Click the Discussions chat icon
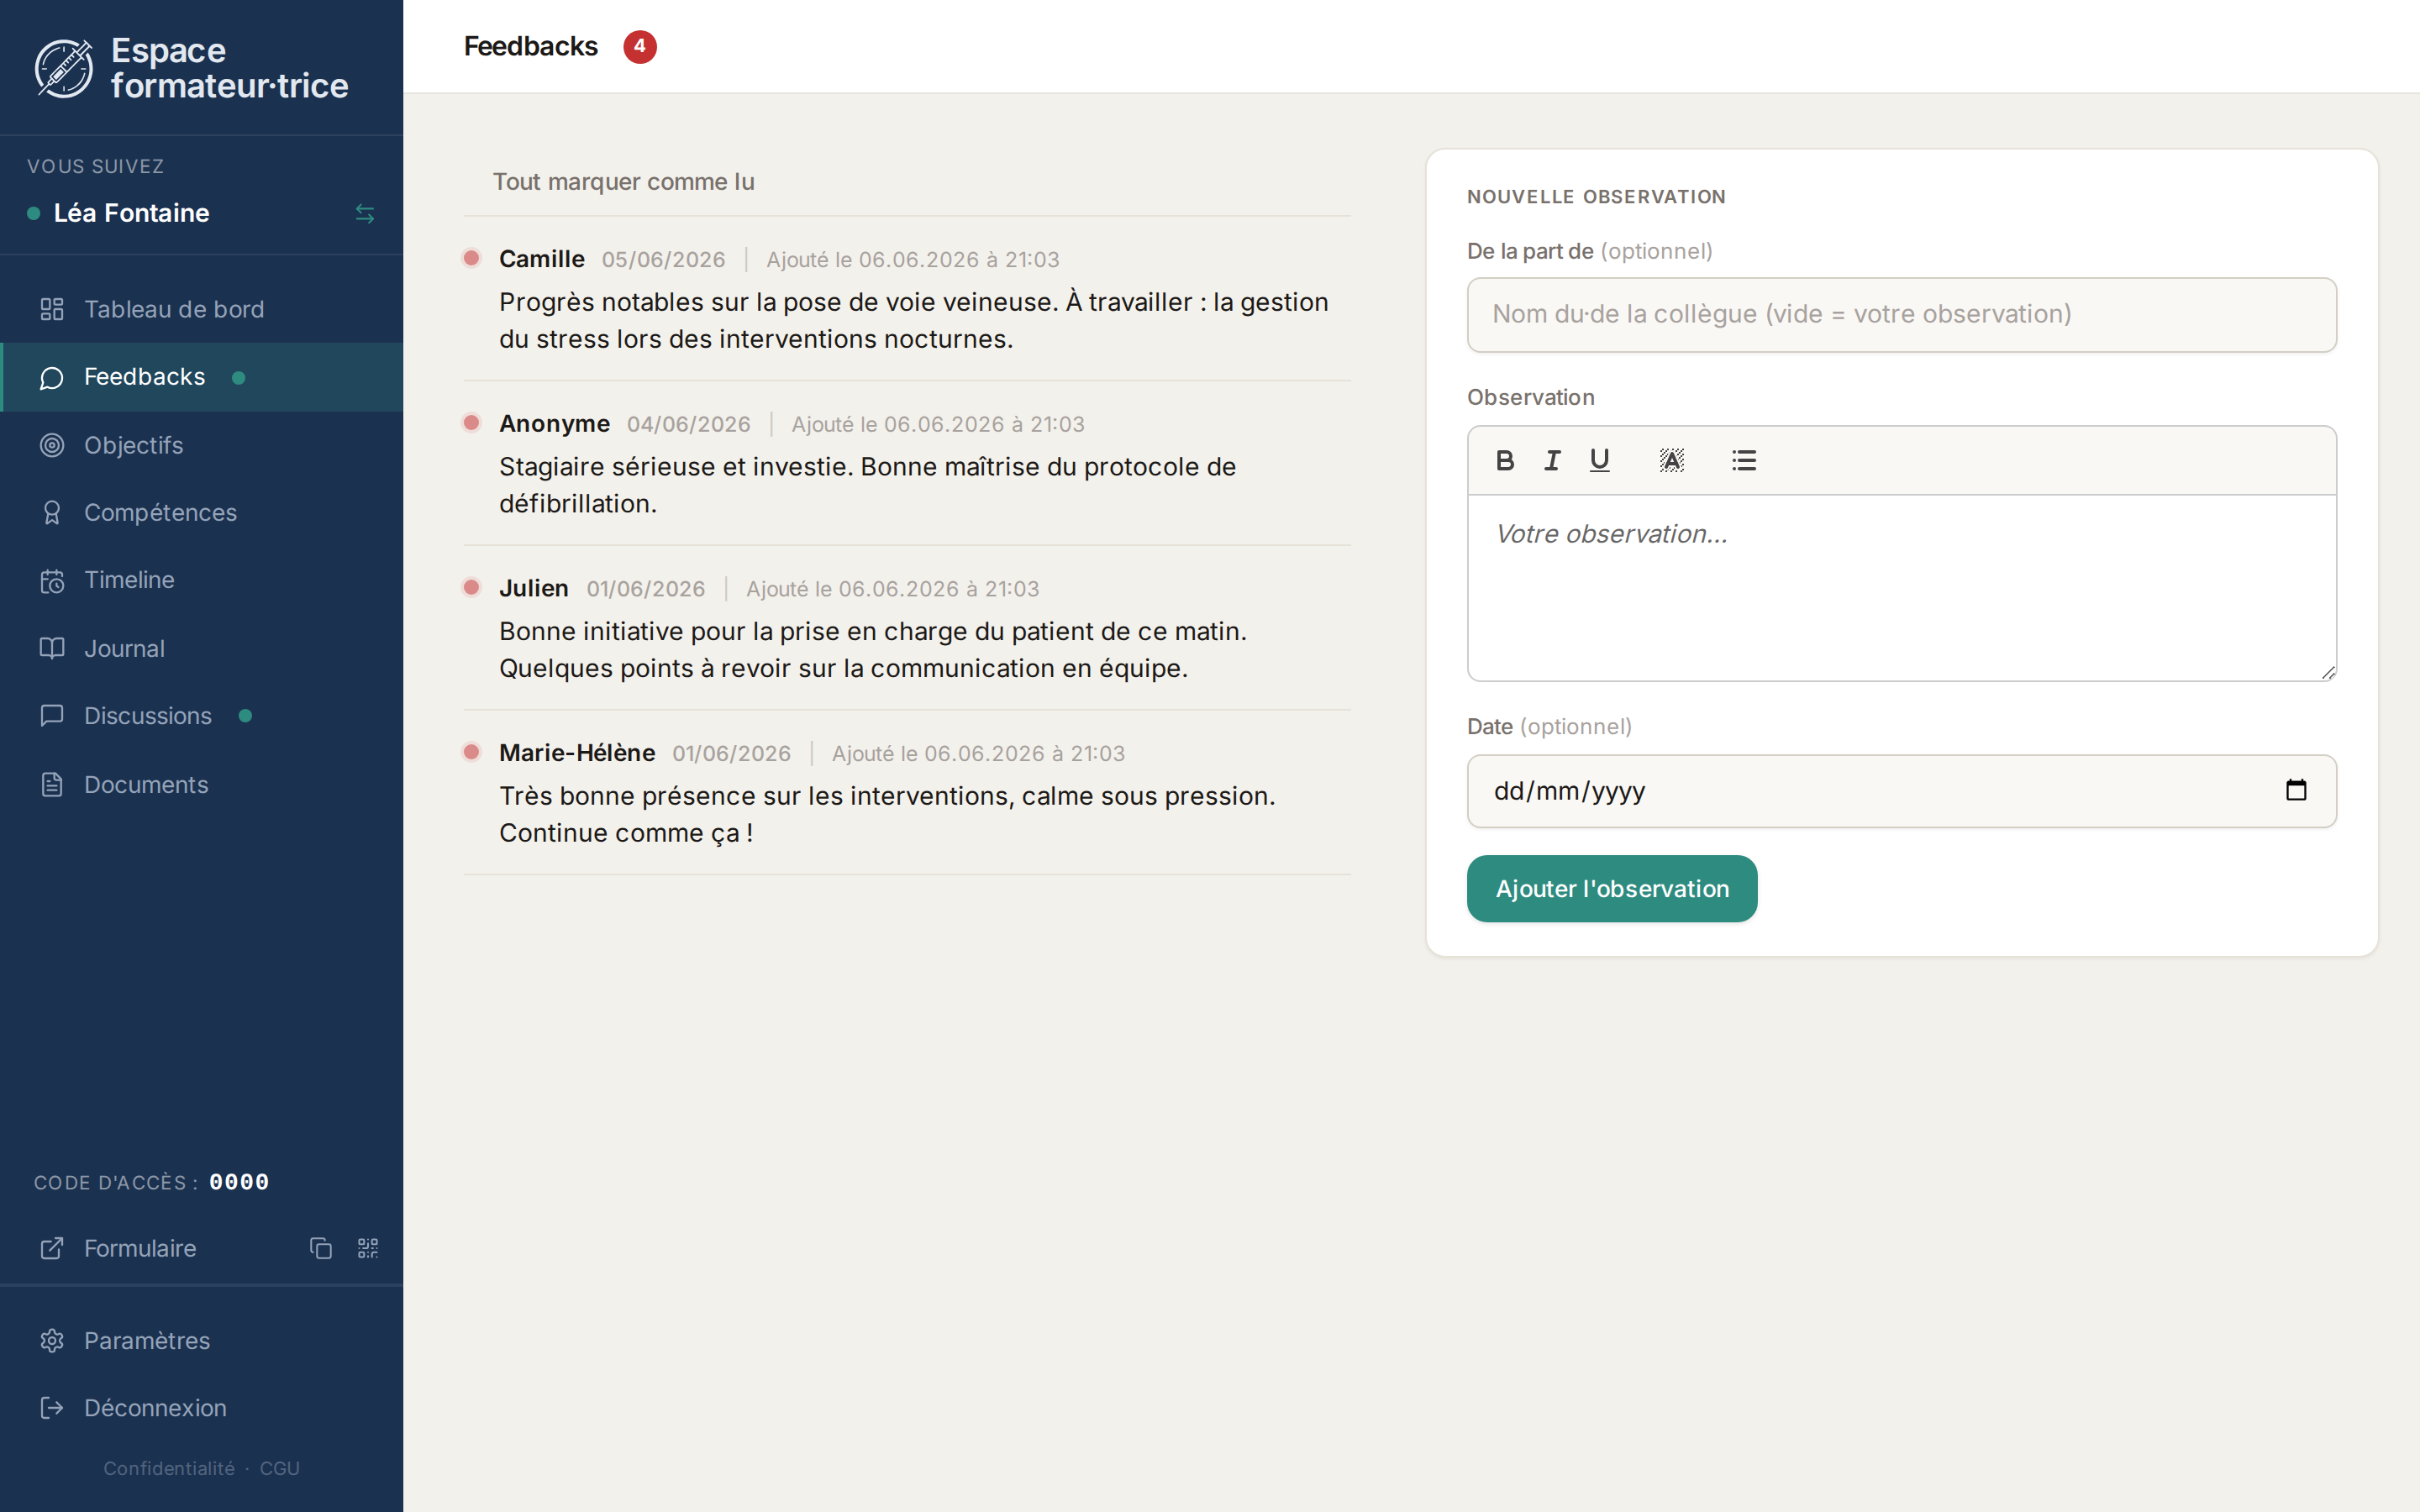 click(x=52, y=716)
